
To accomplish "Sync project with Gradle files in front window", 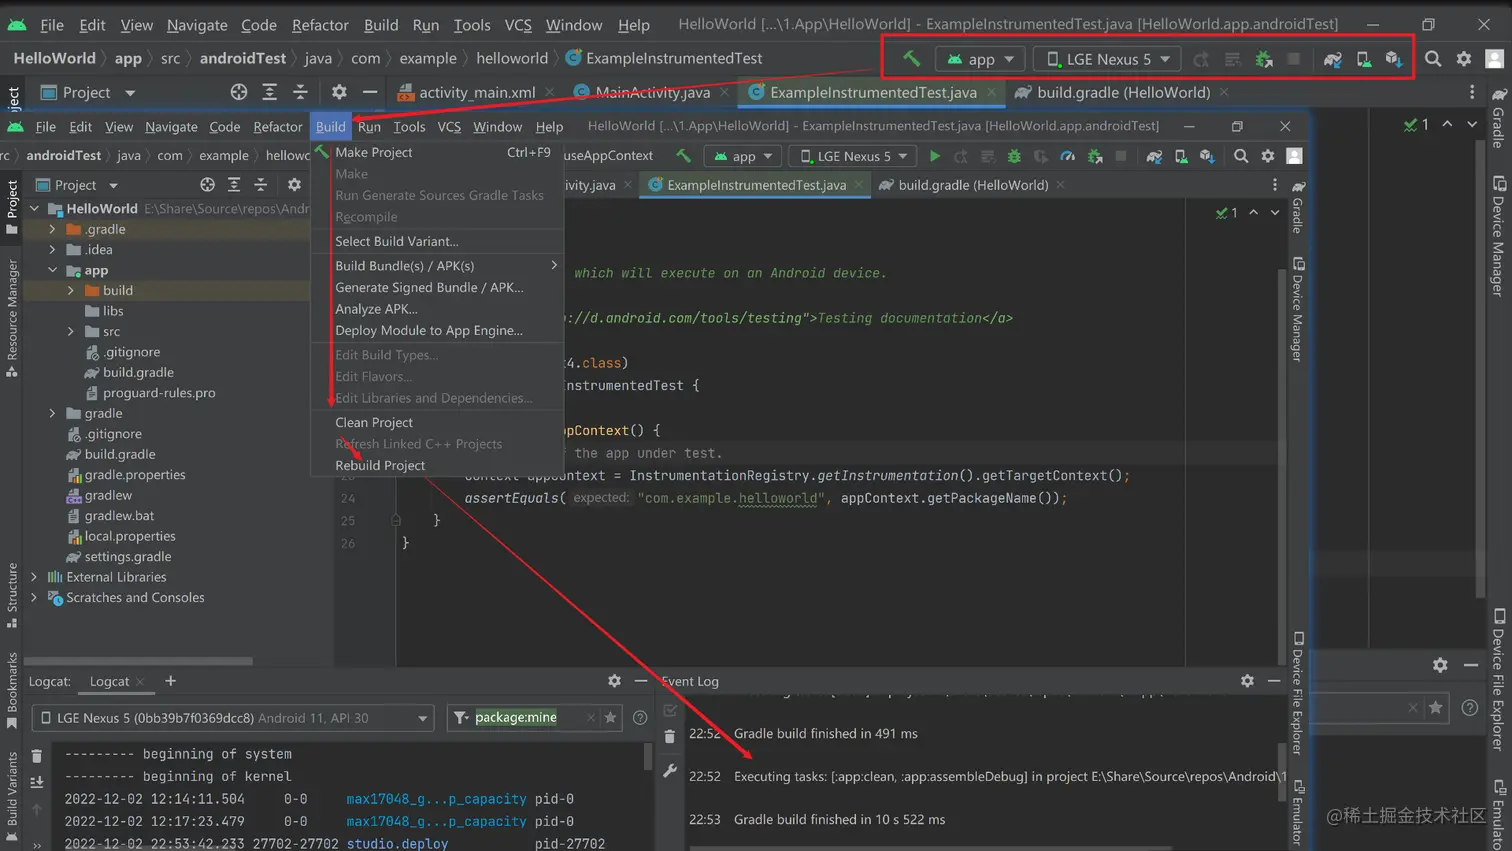I will pos(1154,156).
